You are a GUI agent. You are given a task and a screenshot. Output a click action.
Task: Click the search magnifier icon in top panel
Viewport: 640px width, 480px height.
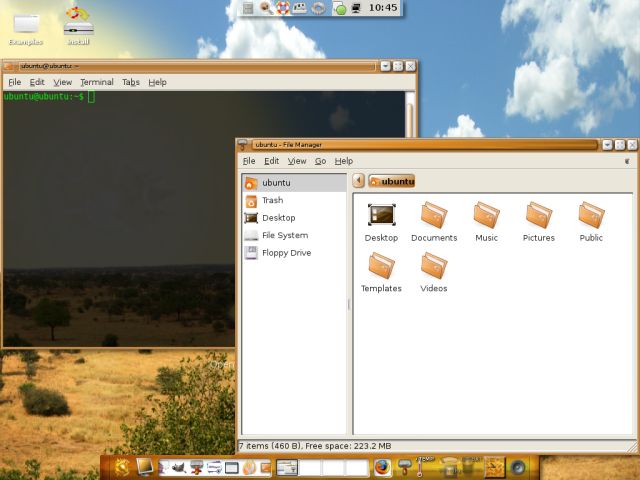click(x=266, y=8)
